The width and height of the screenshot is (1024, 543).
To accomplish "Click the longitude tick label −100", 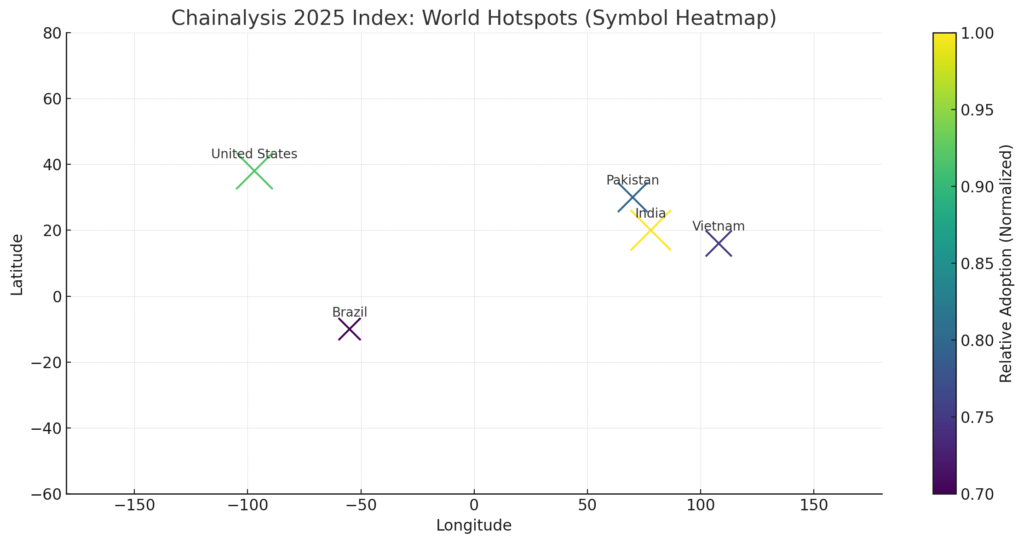I will 248,505.
